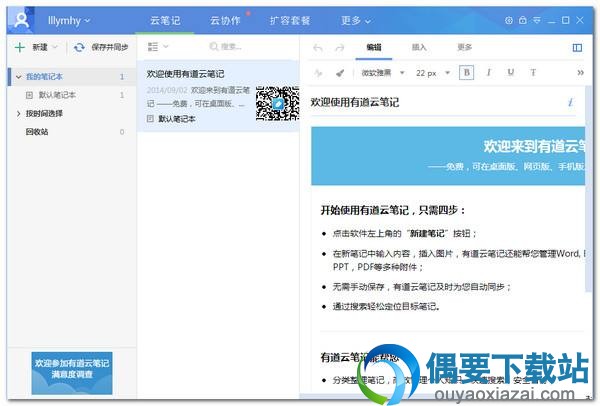Toggle Bold formatting
Screen dimensions: 600x406
click(466, 73)
